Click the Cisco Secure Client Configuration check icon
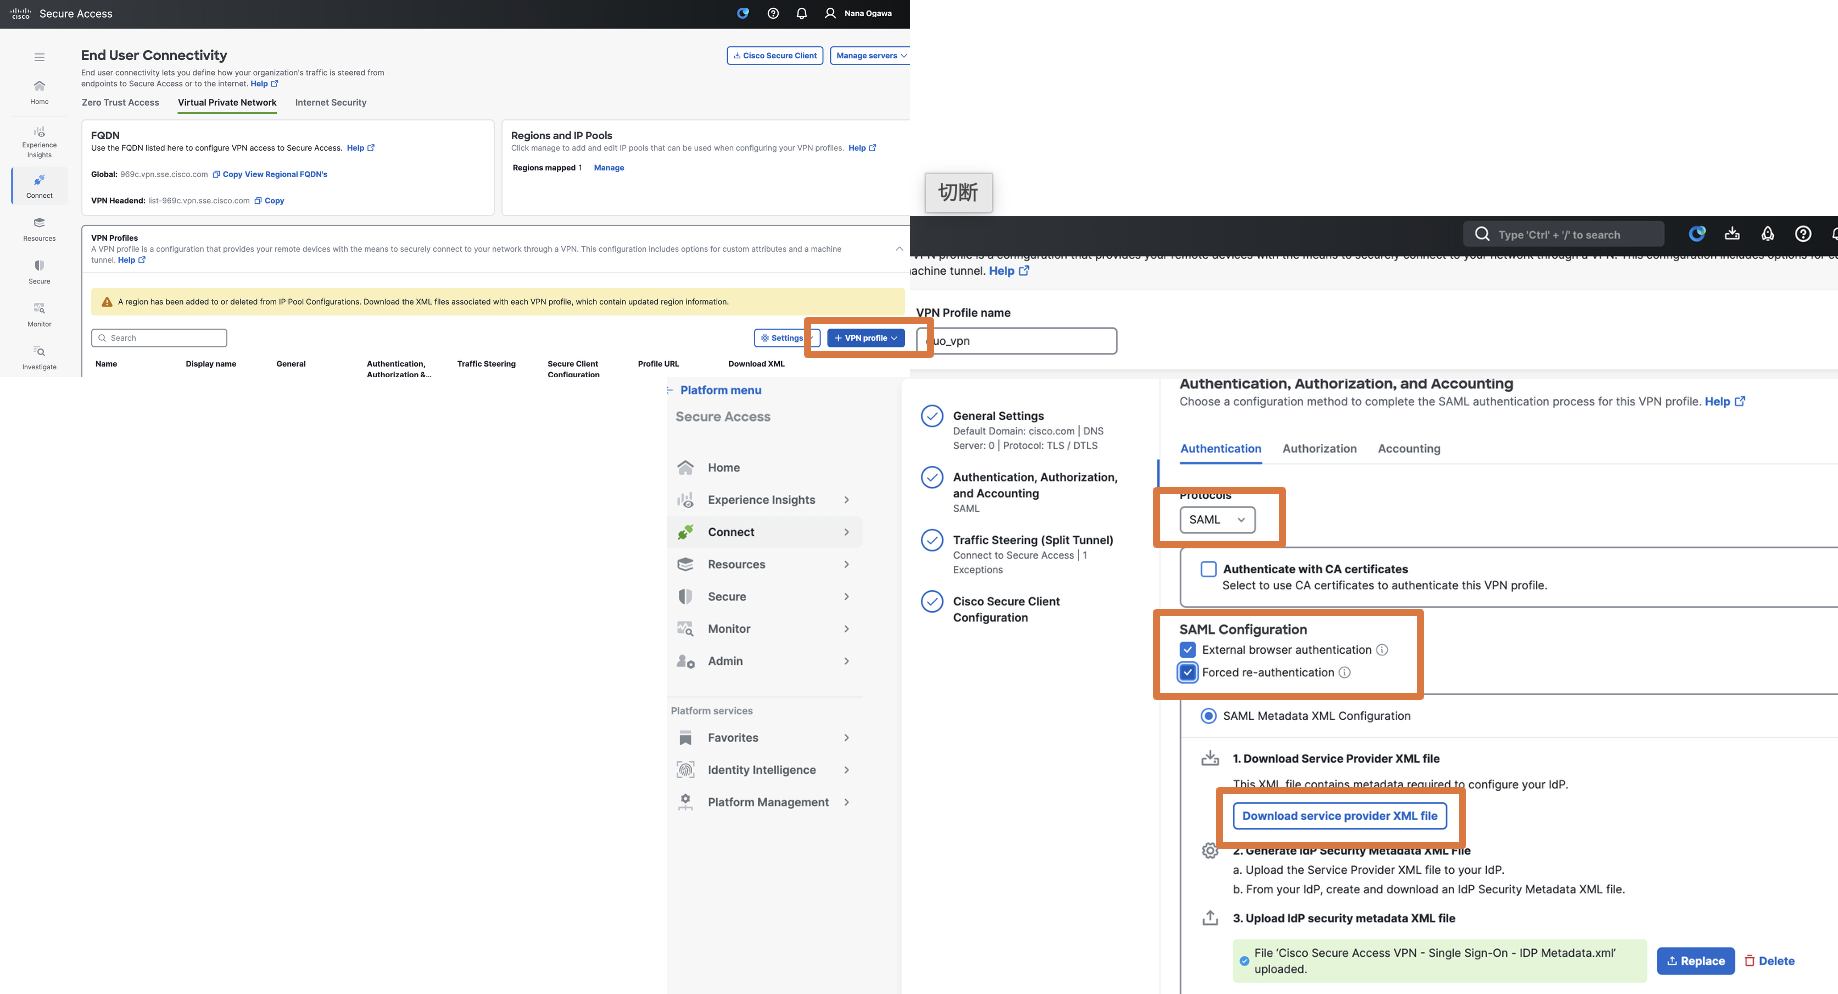 click(x=932, y=602)
